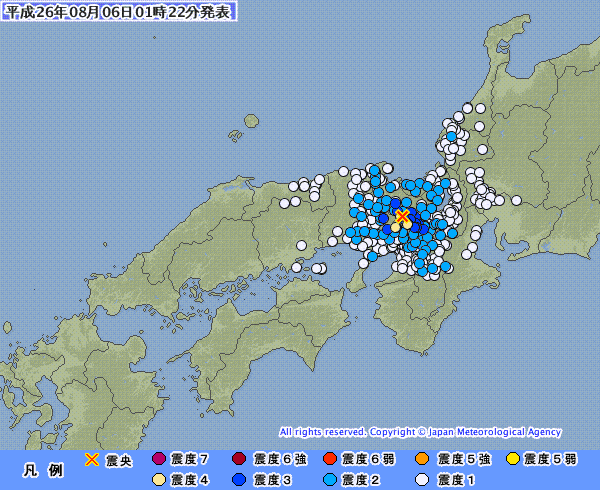Click the 震度7 legend label
This screenshot has height=490, width=600.
tap(189, 459)
